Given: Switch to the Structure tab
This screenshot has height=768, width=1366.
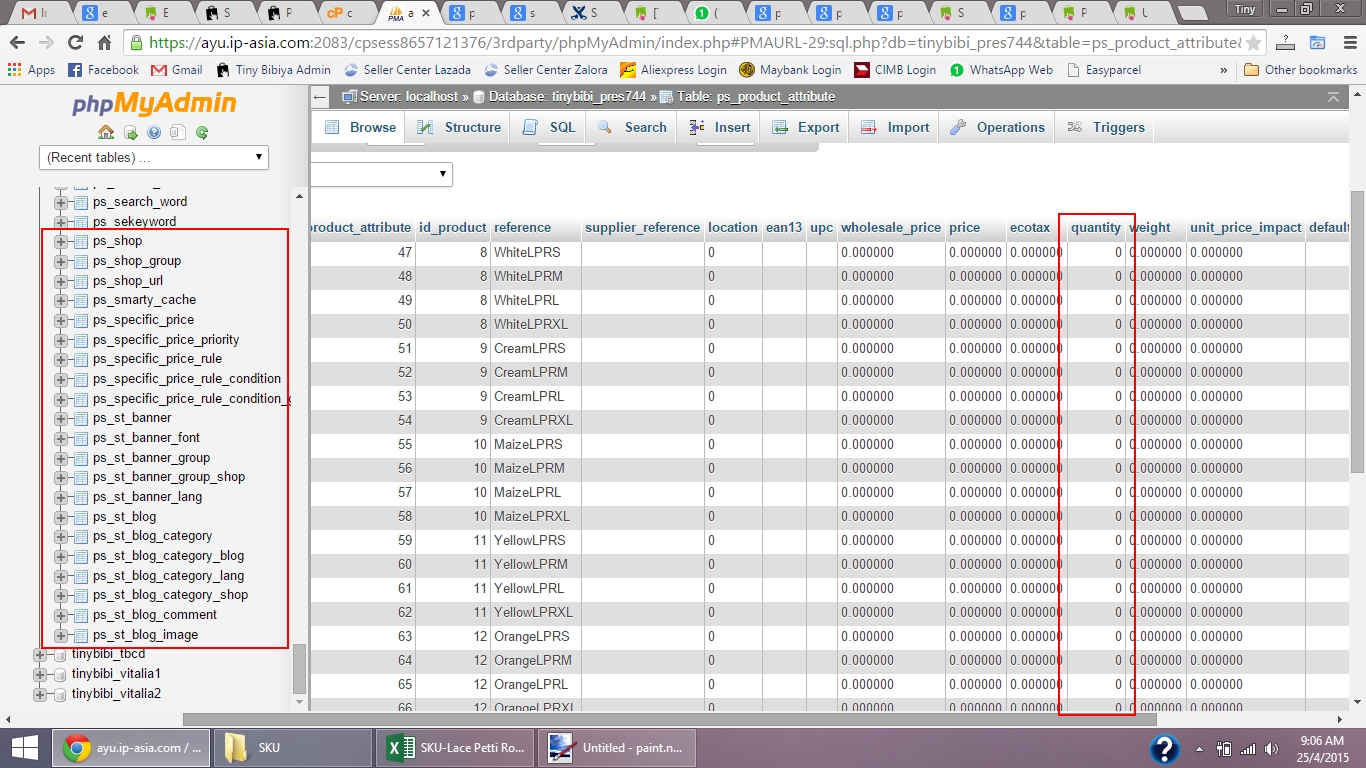Looking at the screenshot, I should pos(460,127).
